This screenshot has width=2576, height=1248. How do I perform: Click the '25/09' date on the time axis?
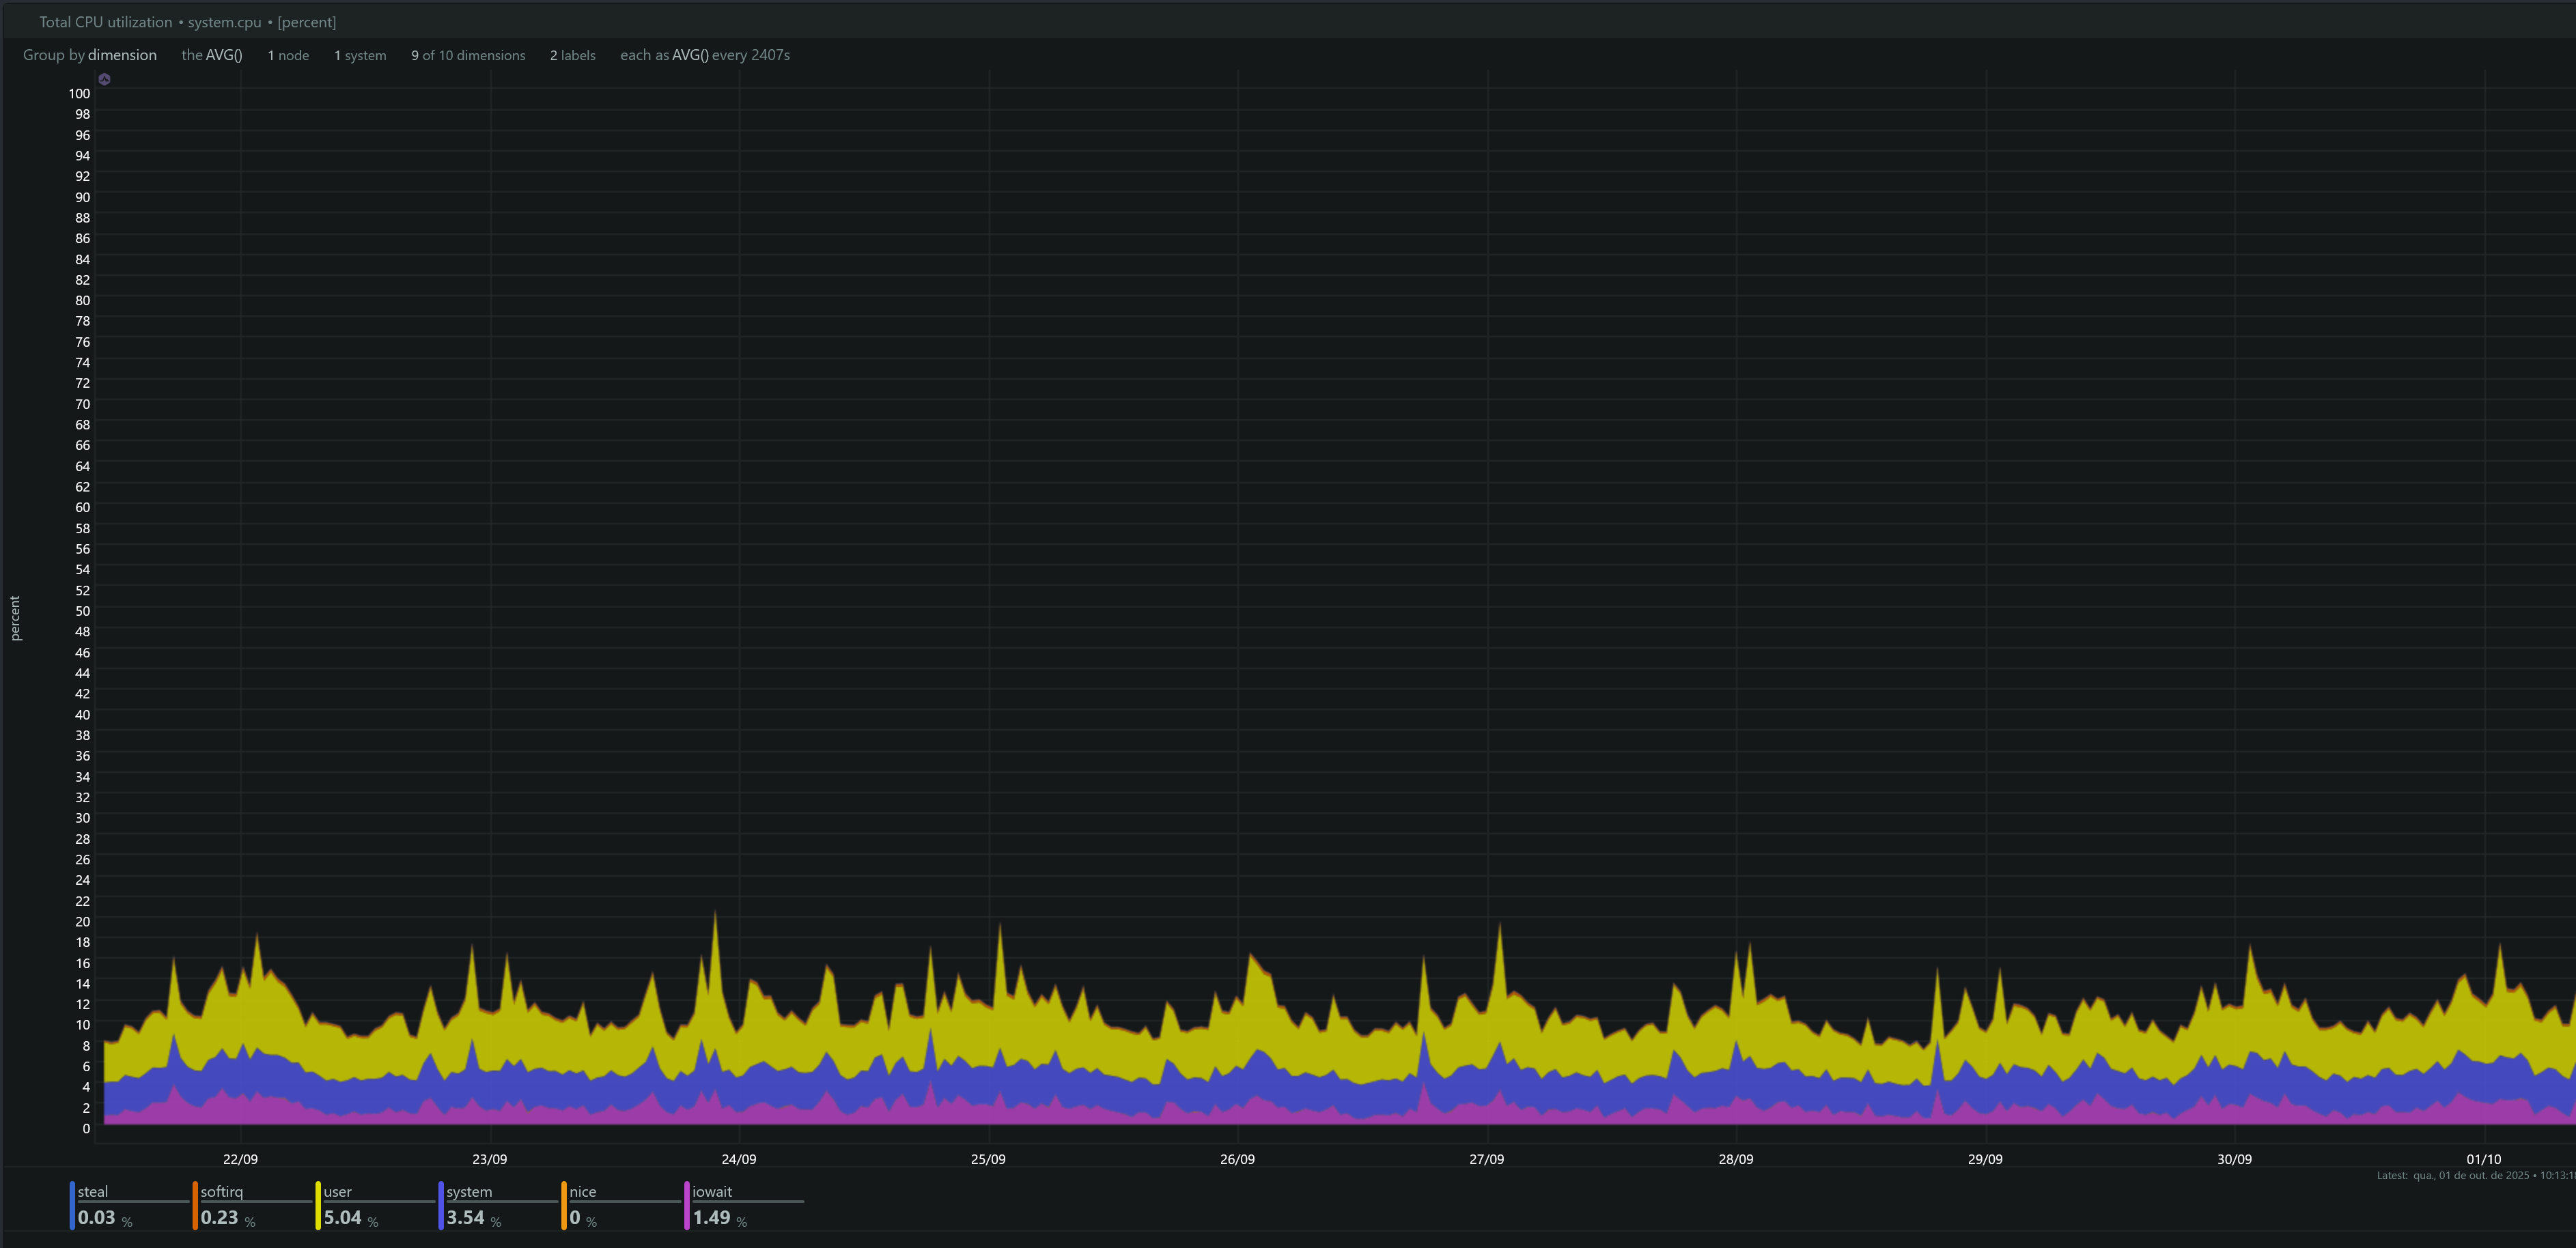click(x=988, y=1159)
